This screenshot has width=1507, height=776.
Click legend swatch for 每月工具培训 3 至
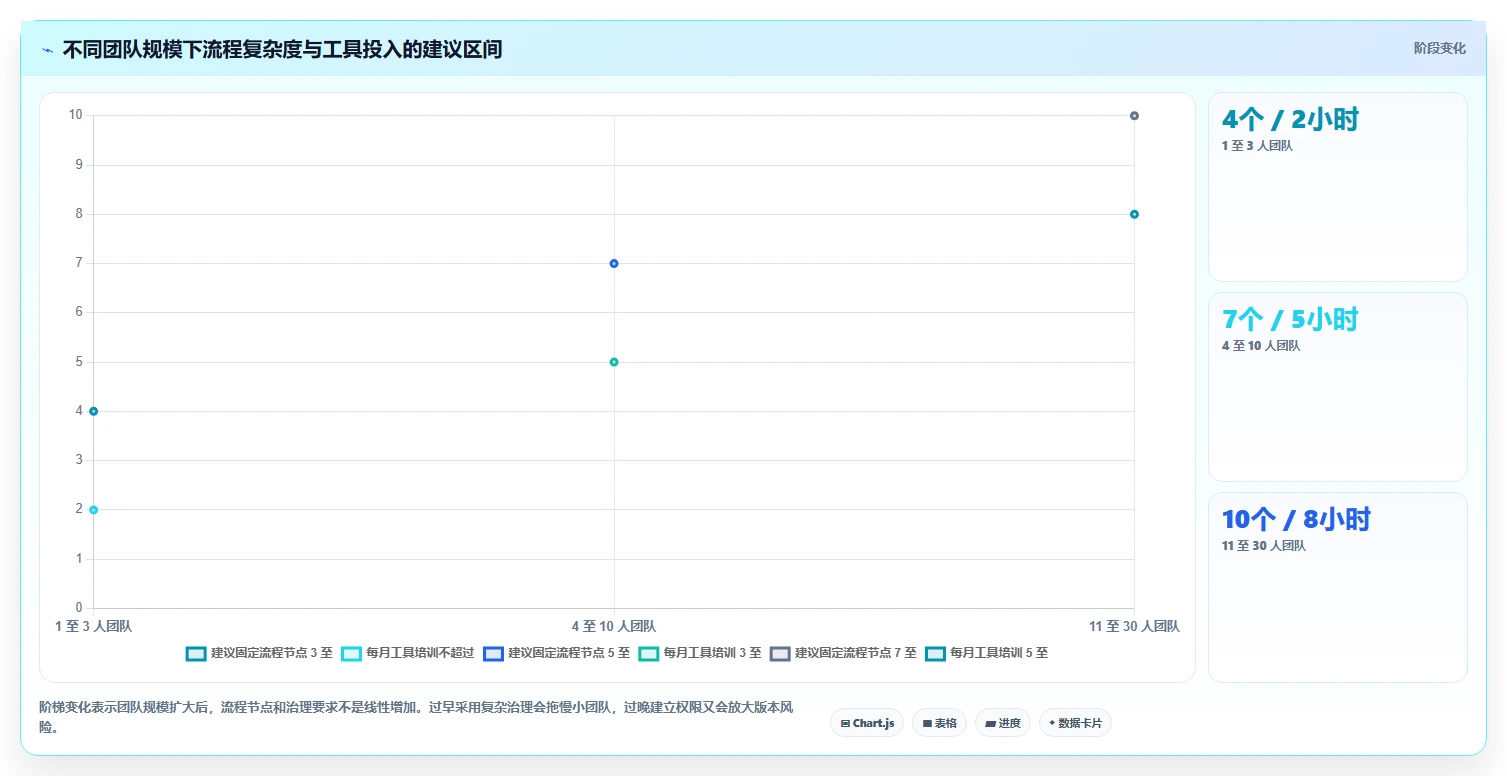coord(649,653)
